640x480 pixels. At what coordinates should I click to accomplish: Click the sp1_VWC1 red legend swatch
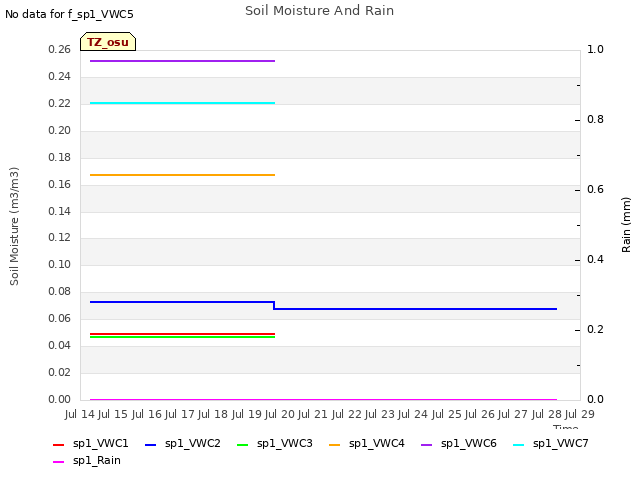click(58, 444)
